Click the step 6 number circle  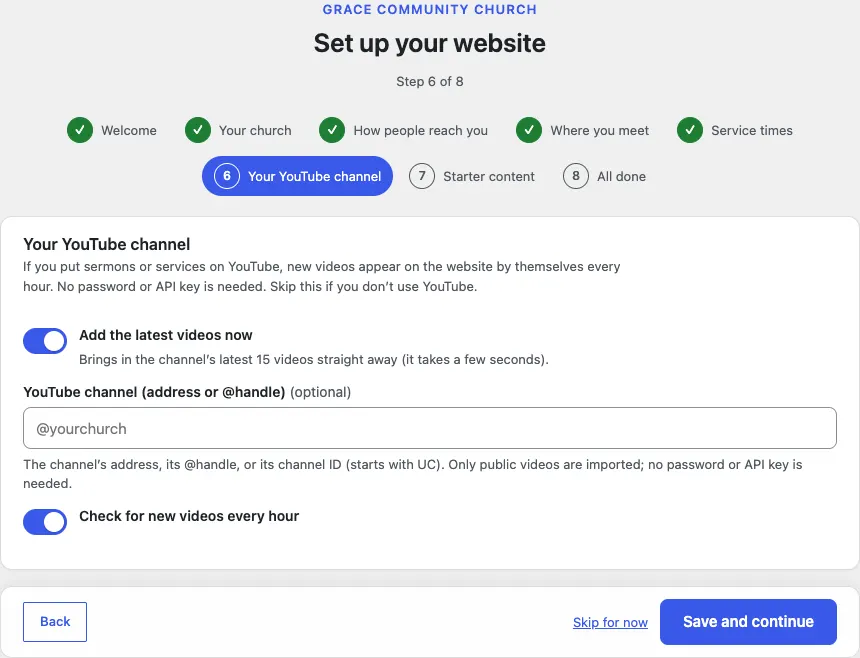tap(227, 176)
